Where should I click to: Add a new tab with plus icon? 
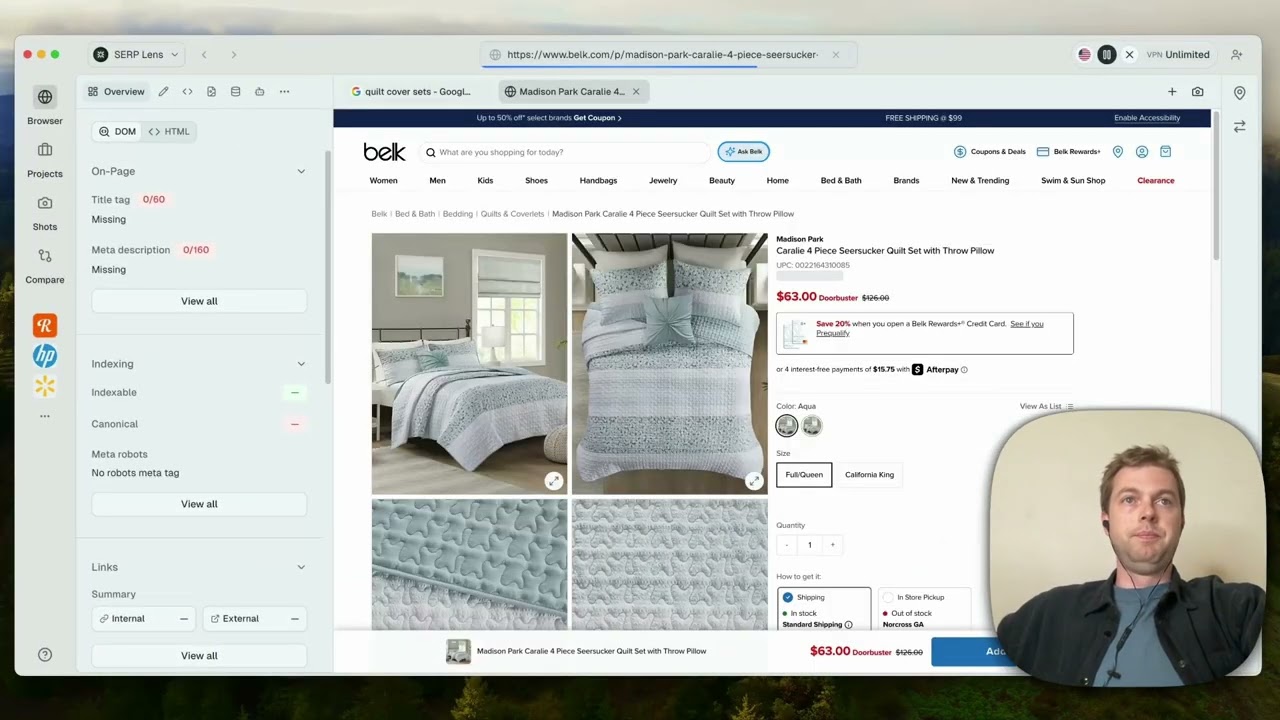point(1172,92)
